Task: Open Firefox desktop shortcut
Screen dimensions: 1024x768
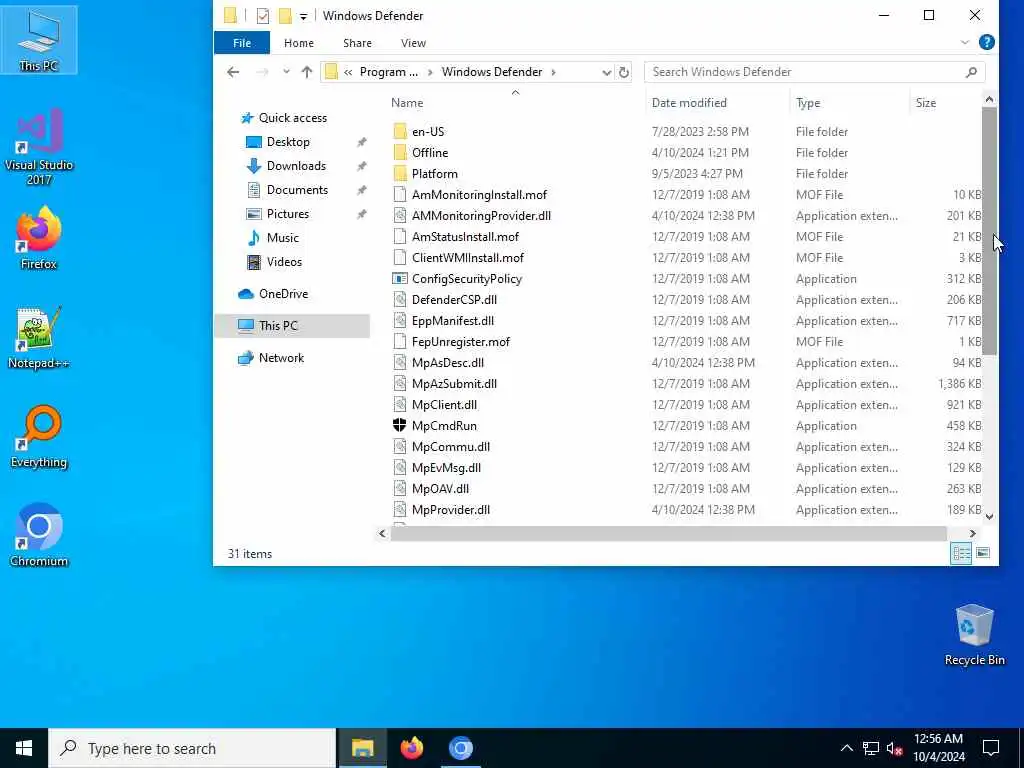Action: (39, 238)
